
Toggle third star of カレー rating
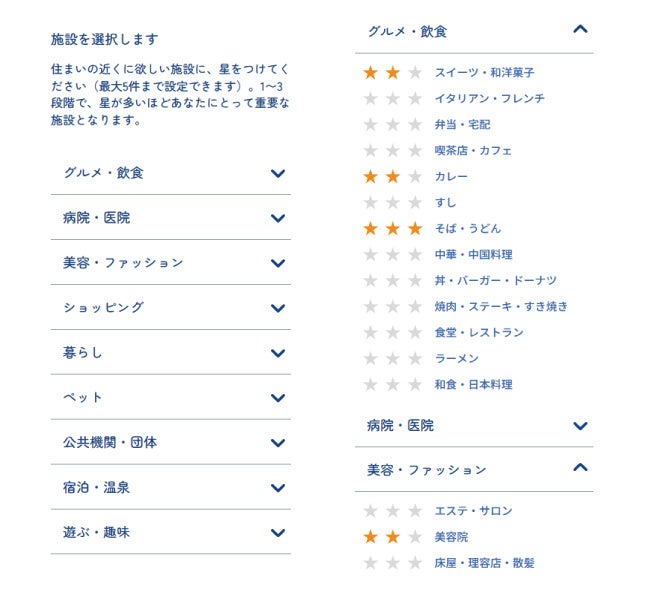(x=415, y=177)
